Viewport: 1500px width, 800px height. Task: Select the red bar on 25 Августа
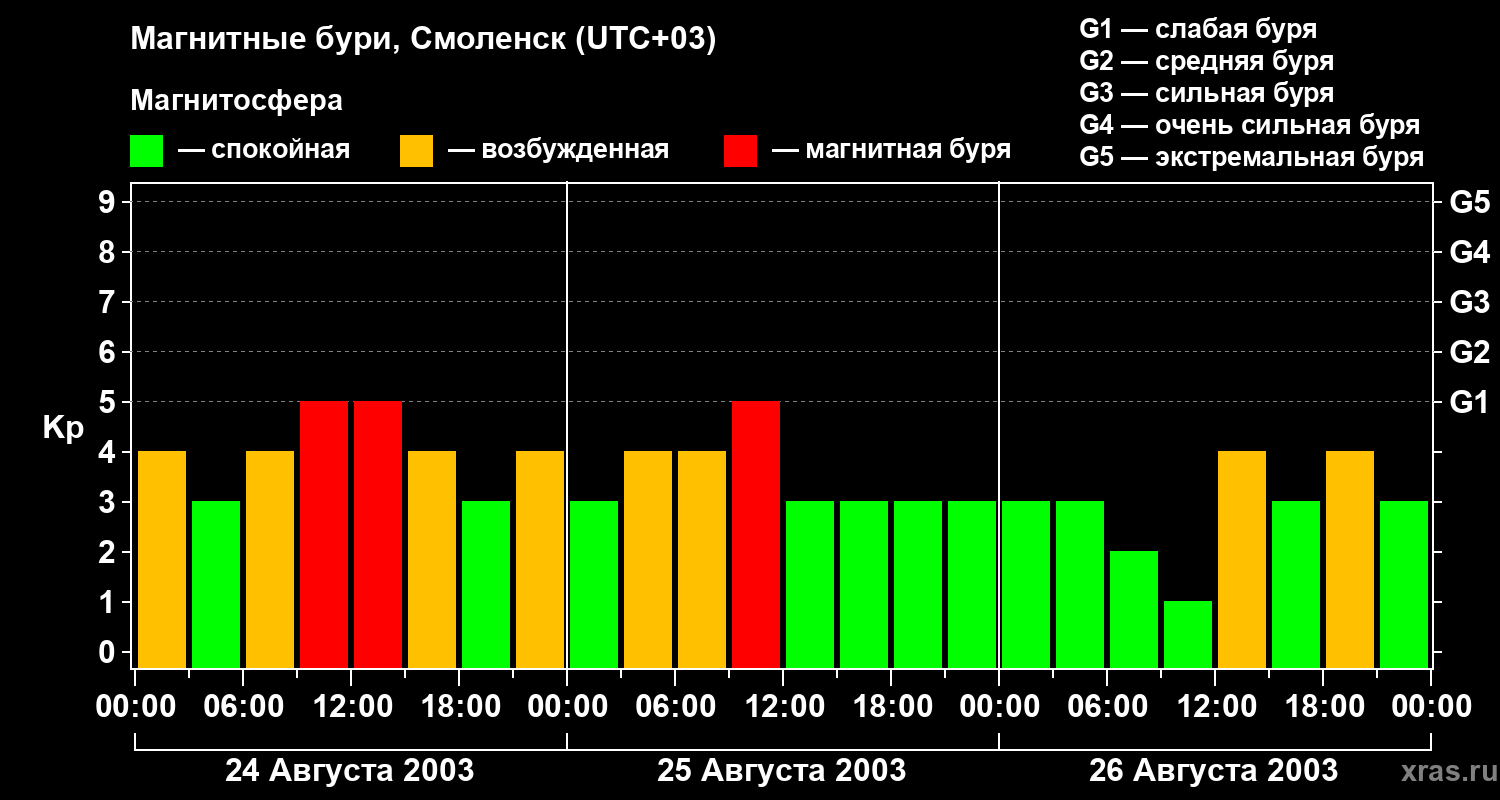[756, 534]
